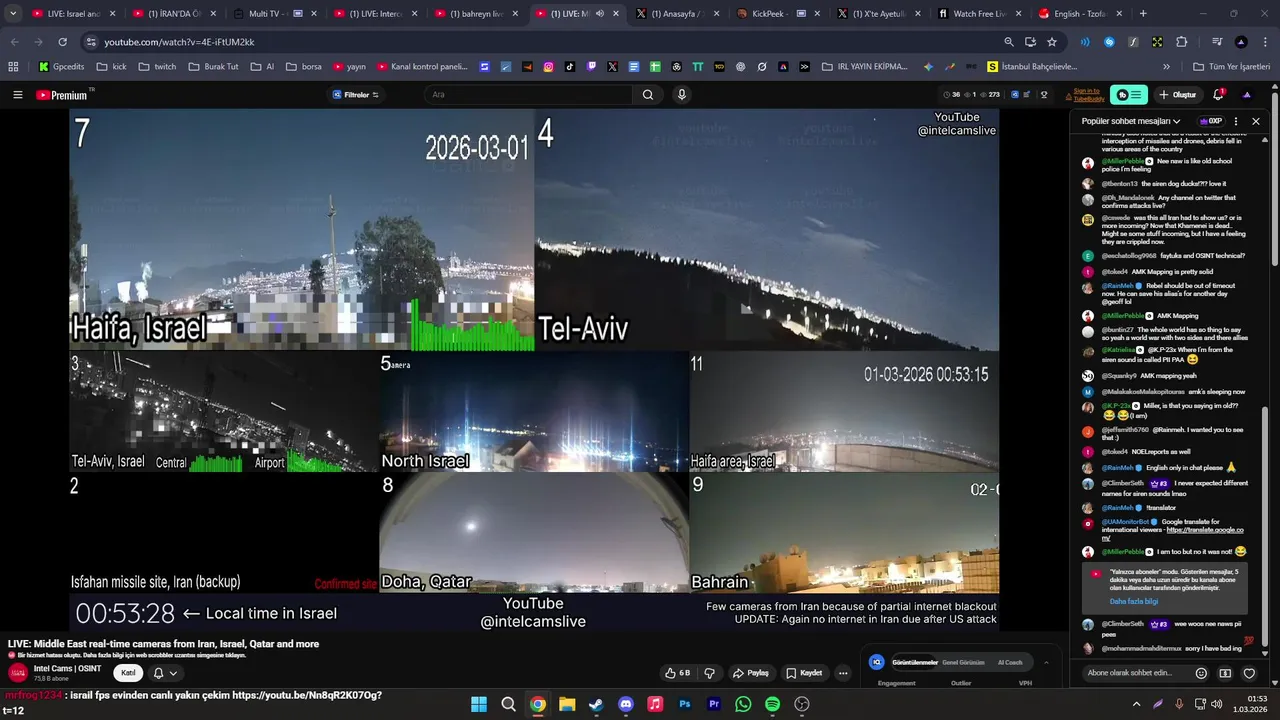This screenshot has height=720, width=1280.
Task: Dislike the video with the thumbs-down icon
Action: coord(710,673)
